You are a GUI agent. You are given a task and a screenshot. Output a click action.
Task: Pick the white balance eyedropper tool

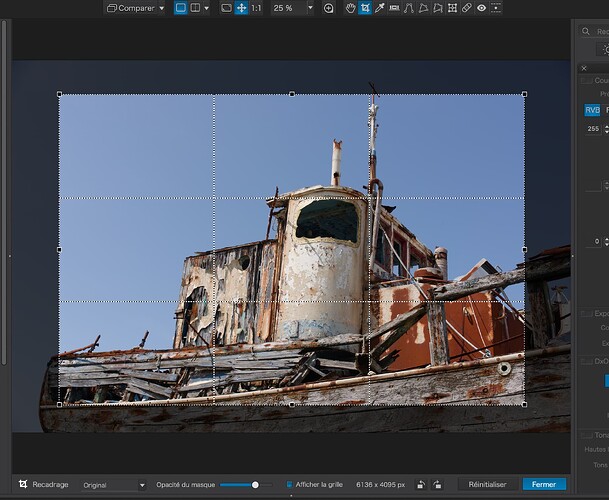380,8
